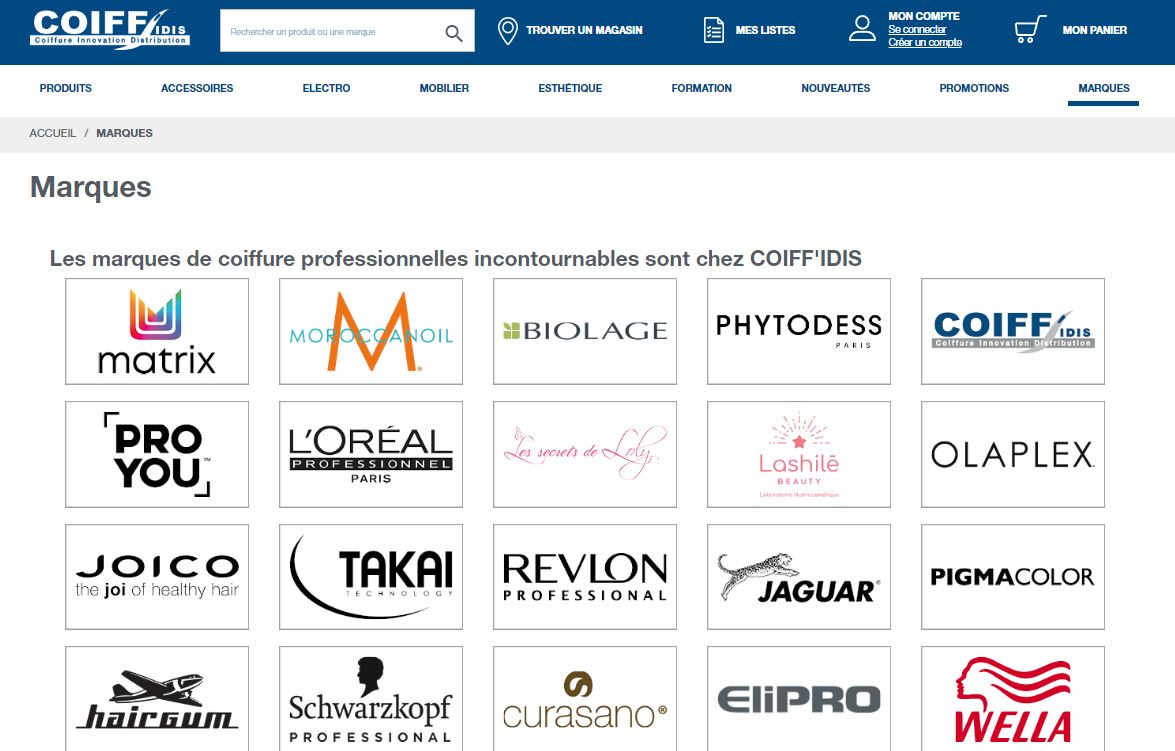Open the Accessoires menu
The image size is (1175, 751).
[x=197, y=88]
